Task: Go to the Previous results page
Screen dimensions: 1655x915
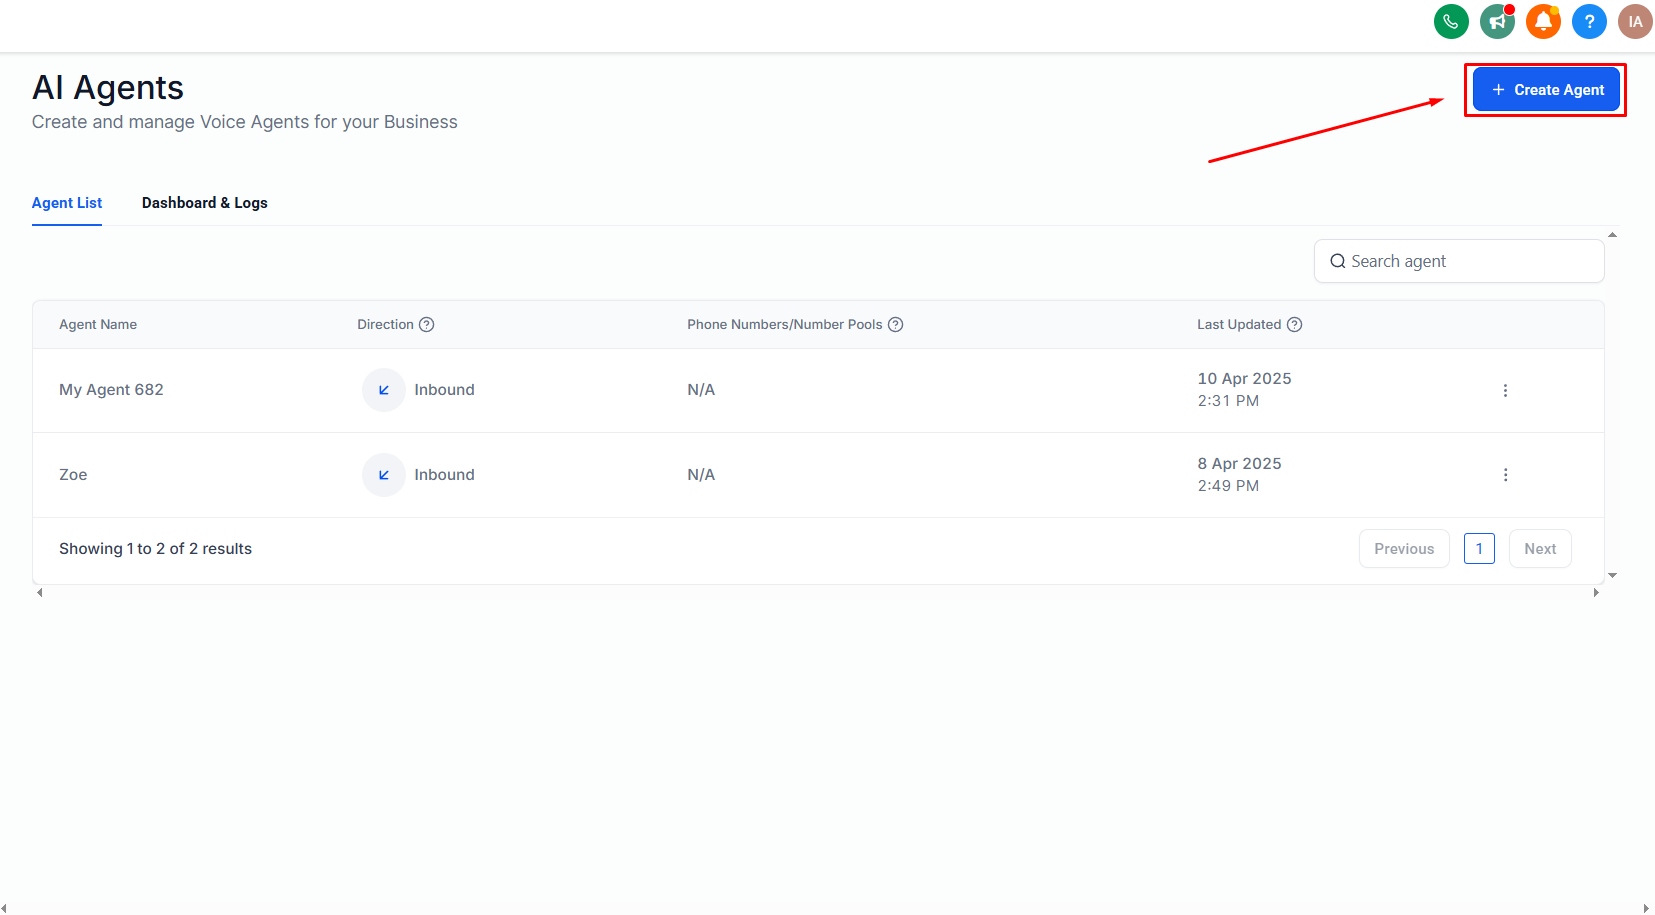Action: (1404, 549)
